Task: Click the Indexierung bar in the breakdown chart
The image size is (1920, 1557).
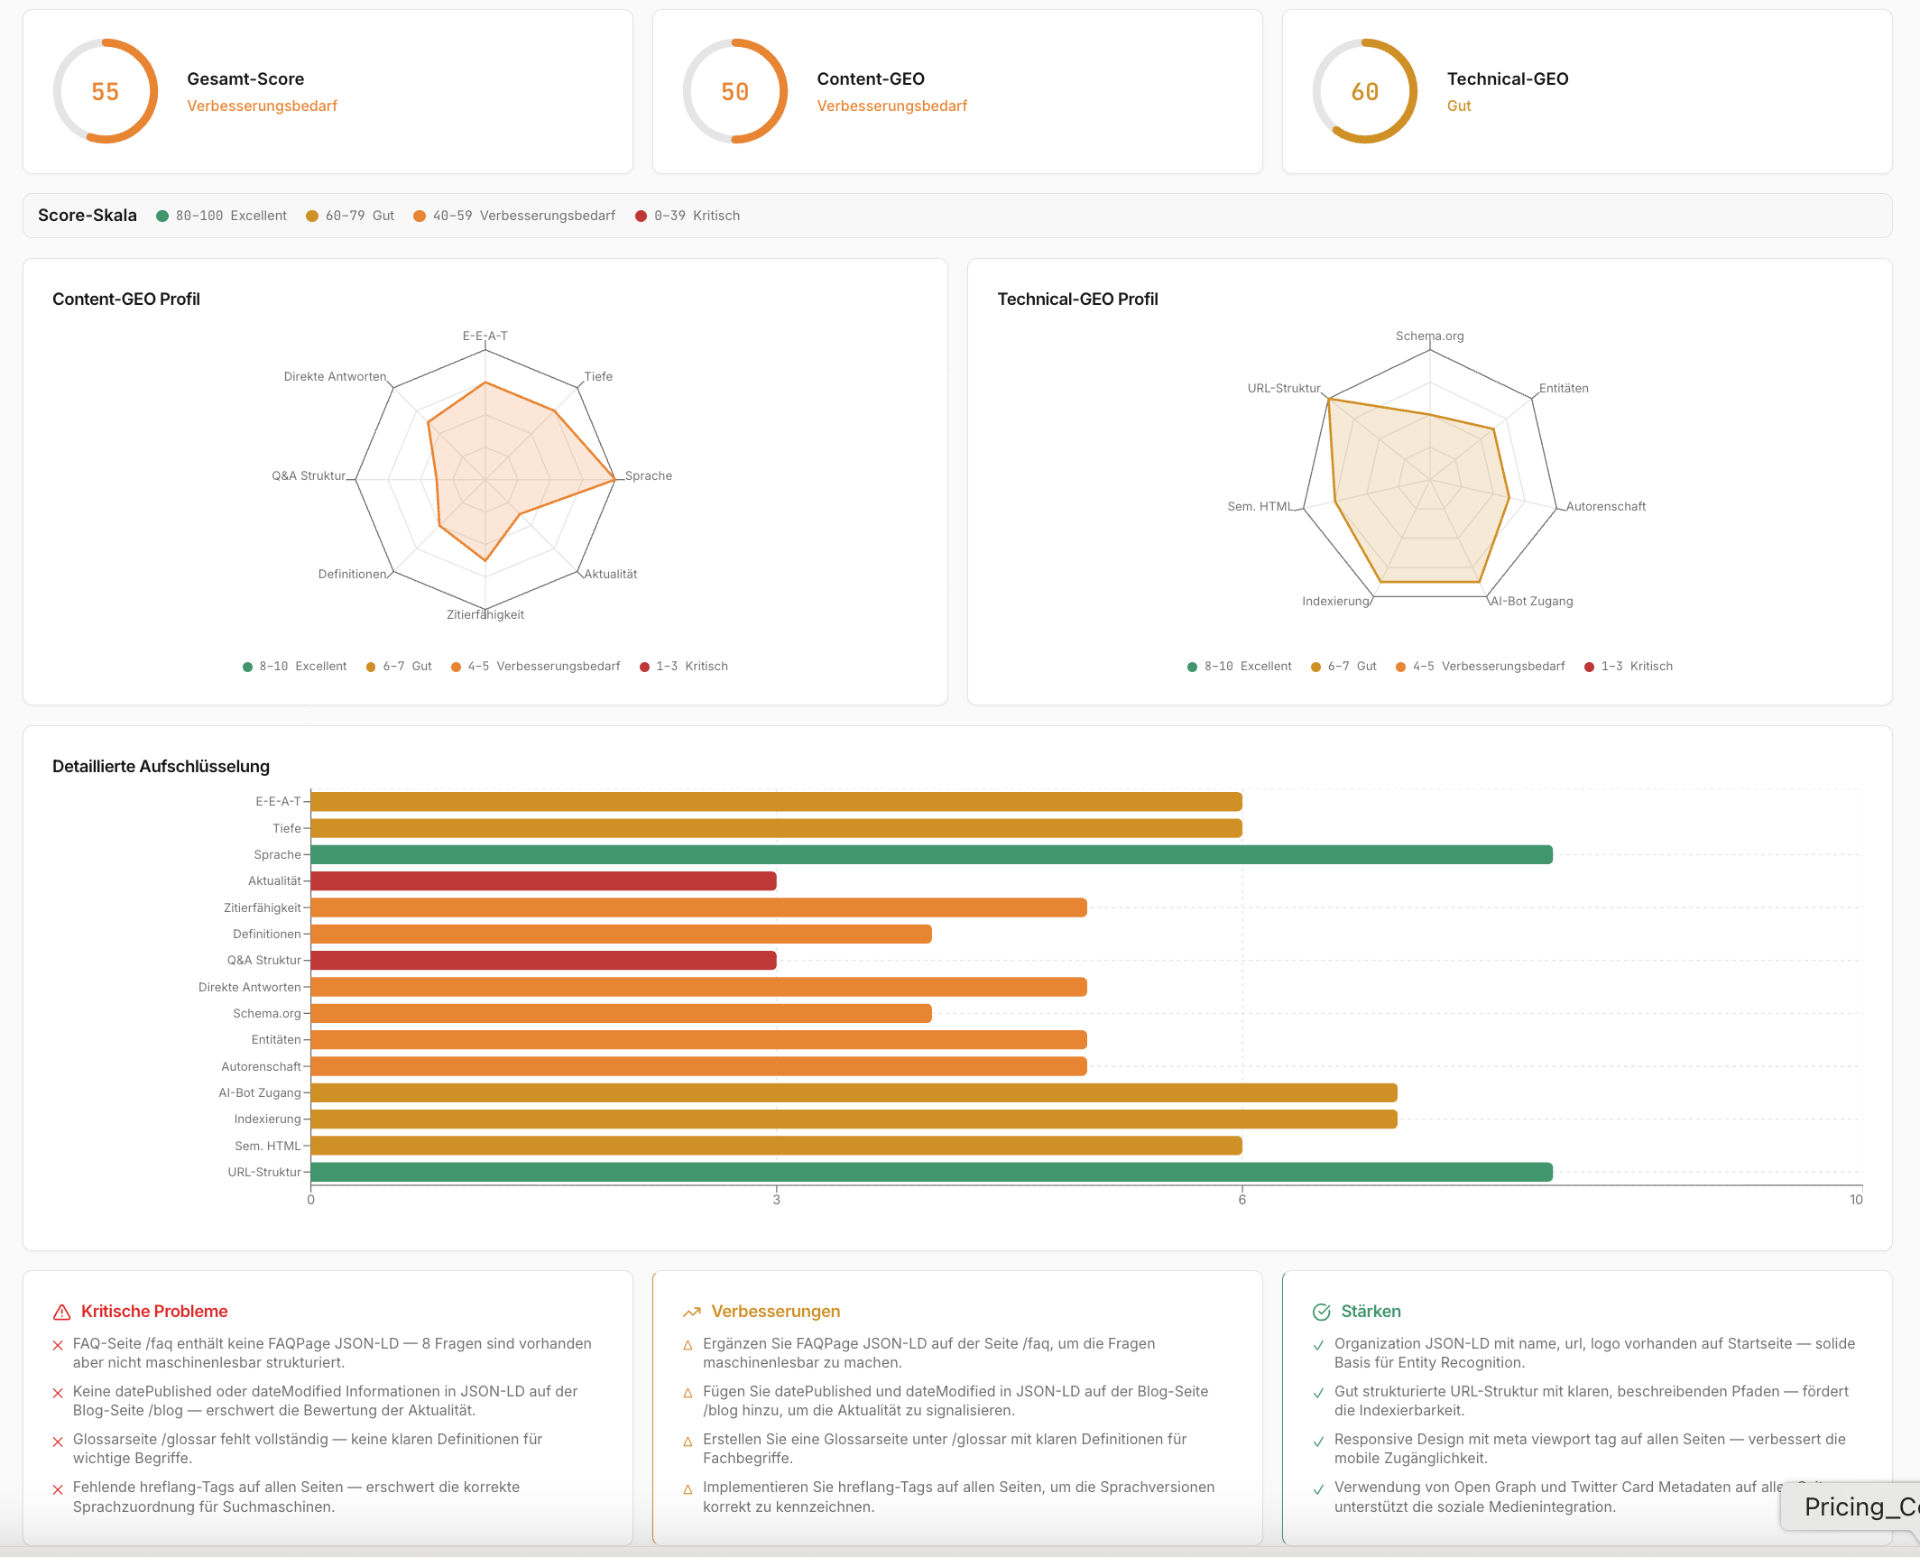Action: (853, 1119)
